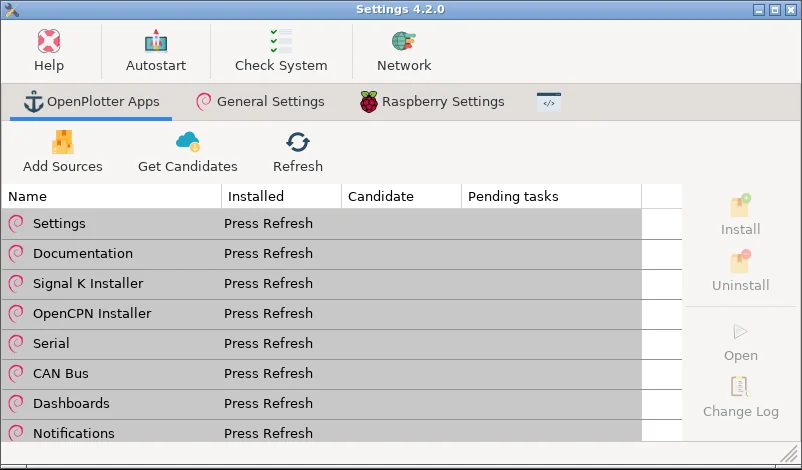Image resolution: width=802 pixels, height=470 pixels.
Task: Click the Pending tasks column header
Action: (x=551, y=196)
